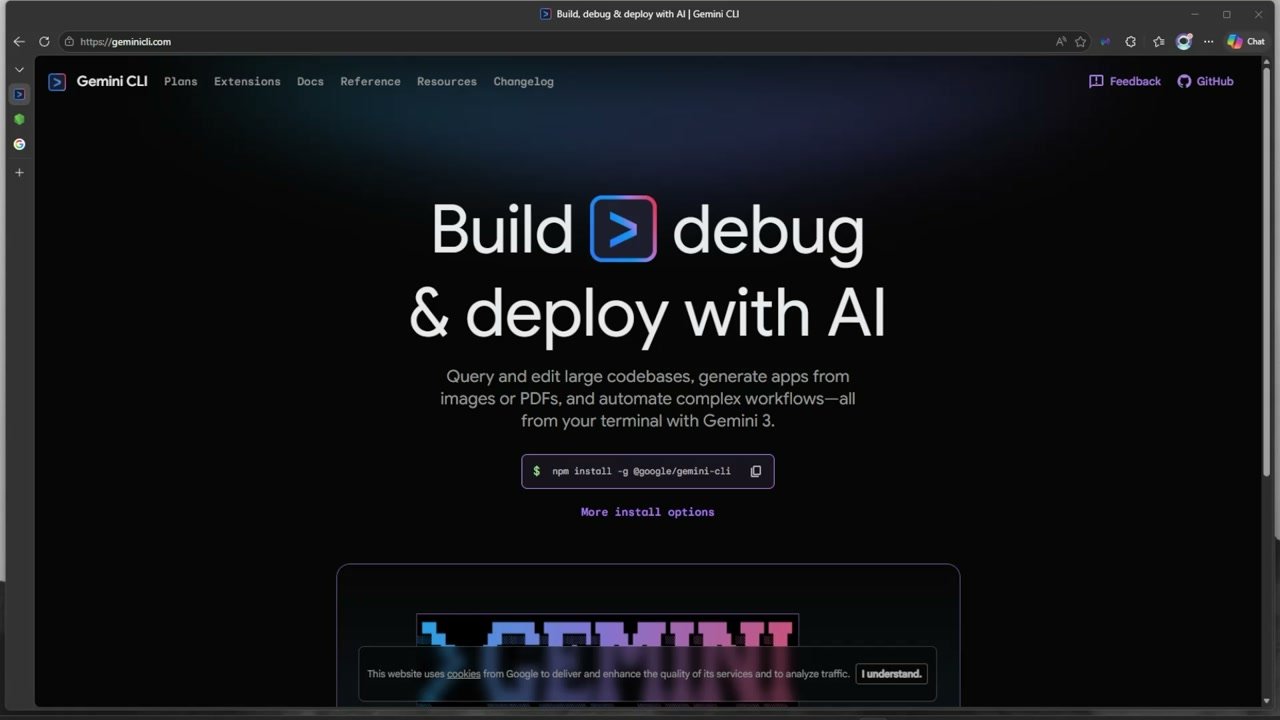Open the Extensions nav item
This screenshot has width=1280, height=720.
click(x=247, y=82)
